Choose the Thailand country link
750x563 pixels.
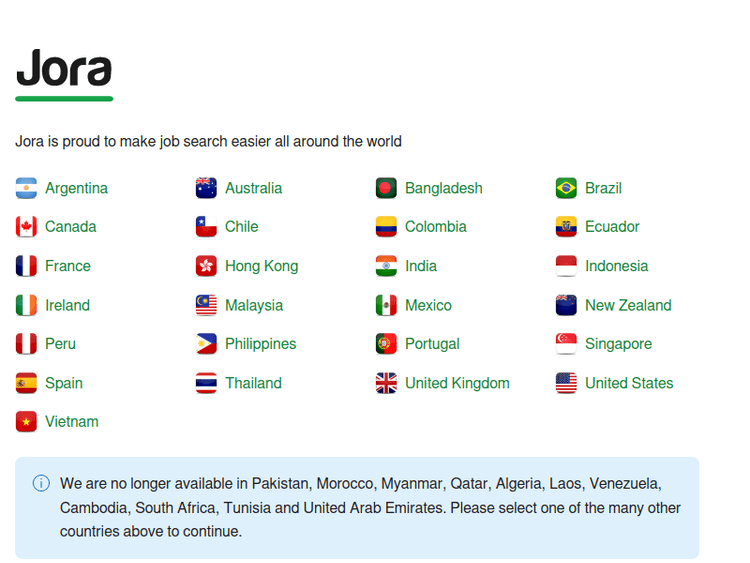(253, 383)
